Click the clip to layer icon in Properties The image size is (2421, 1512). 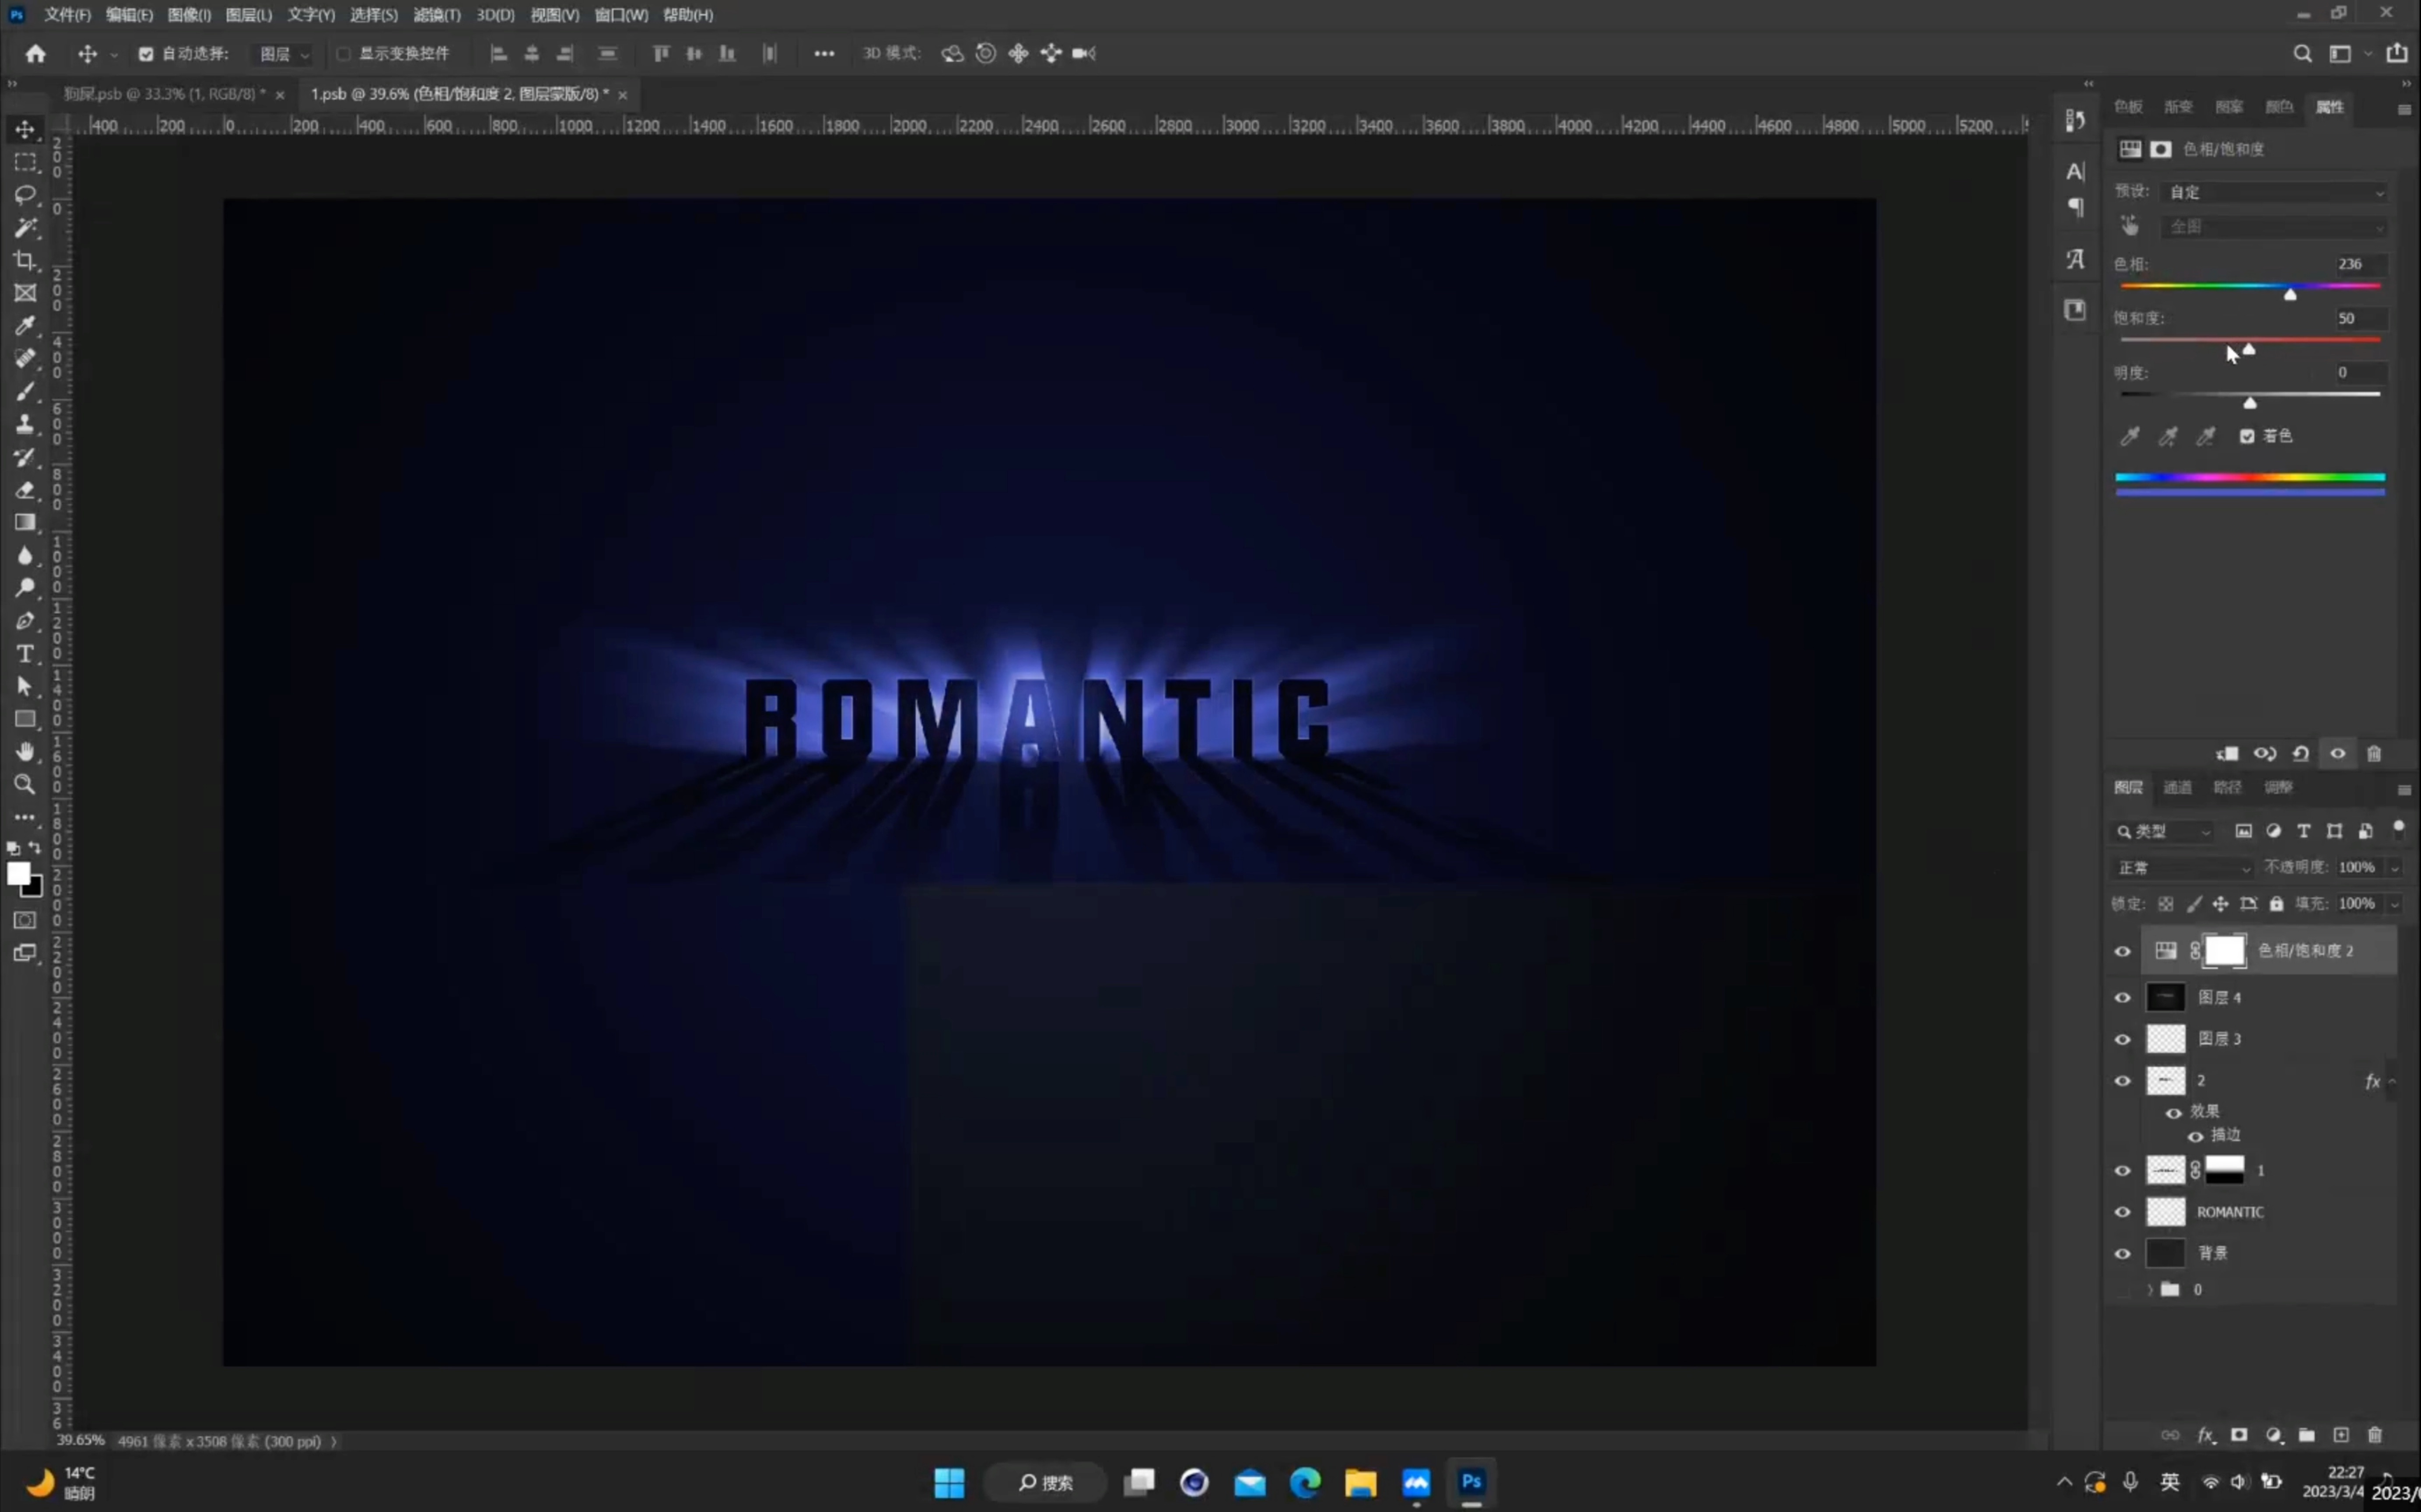2228,754
